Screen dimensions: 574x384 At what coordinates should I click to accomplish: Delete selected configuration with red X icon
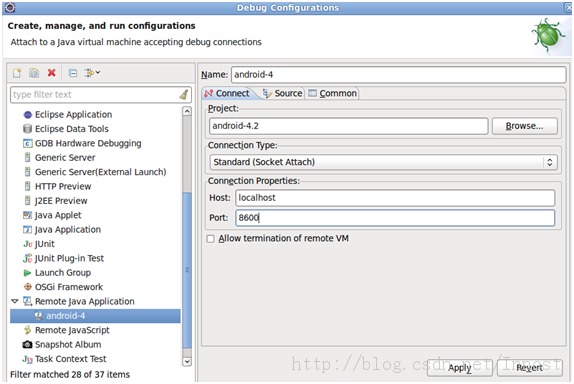[x=52, y=72]
